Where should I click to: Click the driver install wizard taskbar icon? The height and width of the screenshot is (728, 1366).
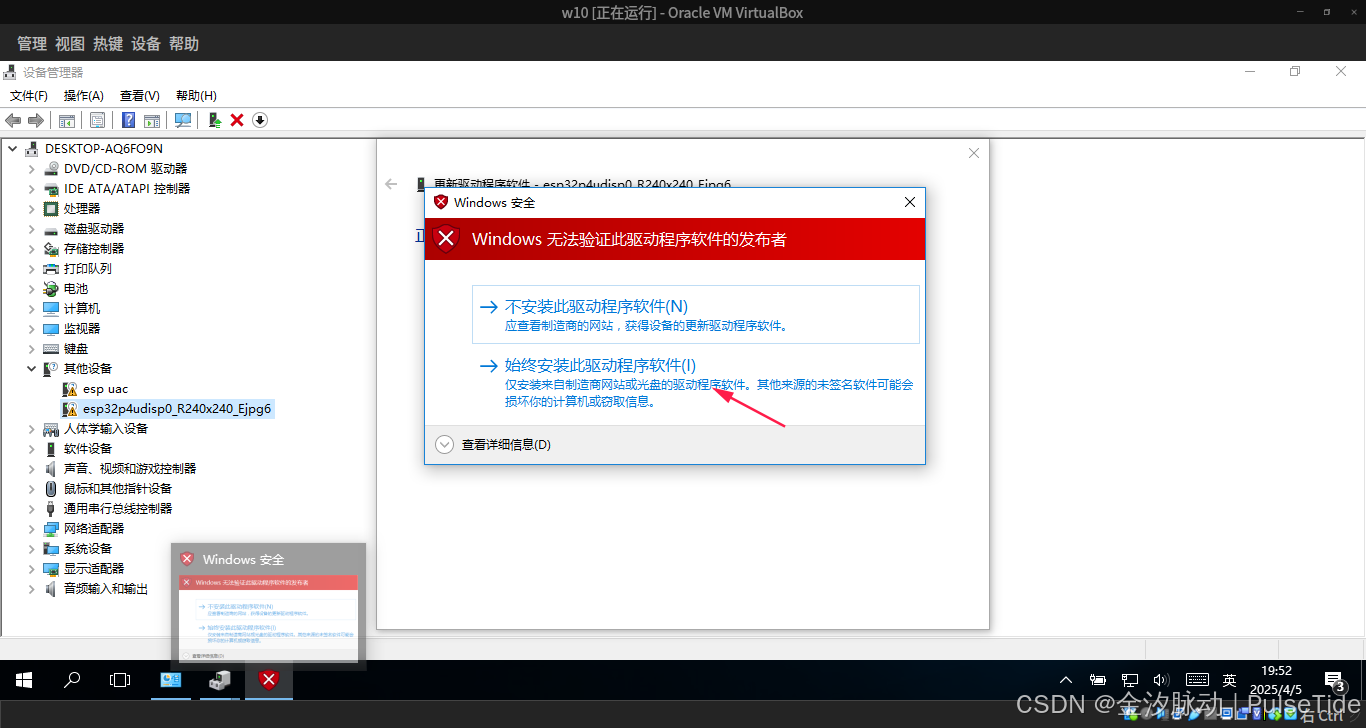(220, 680)
